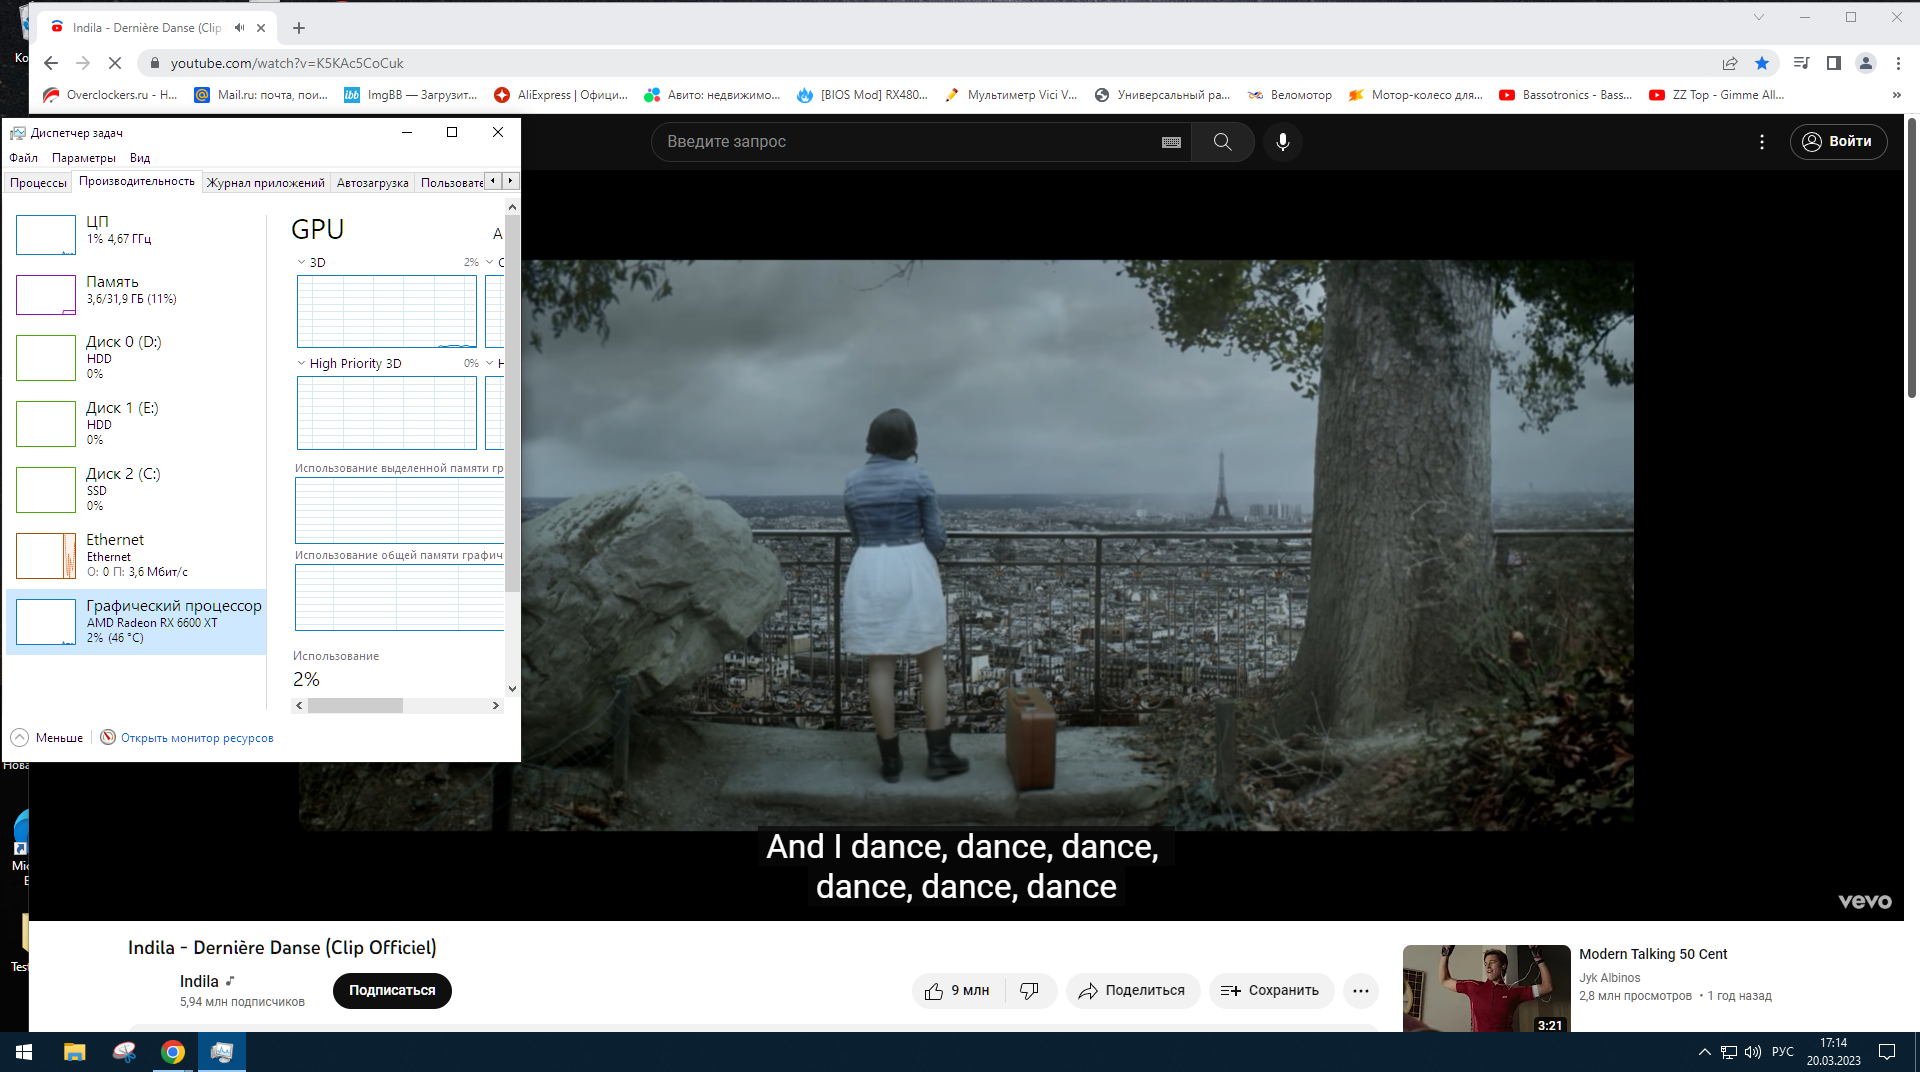Click Task Manager horizontal scrollbar thumb

coord(355,706)
